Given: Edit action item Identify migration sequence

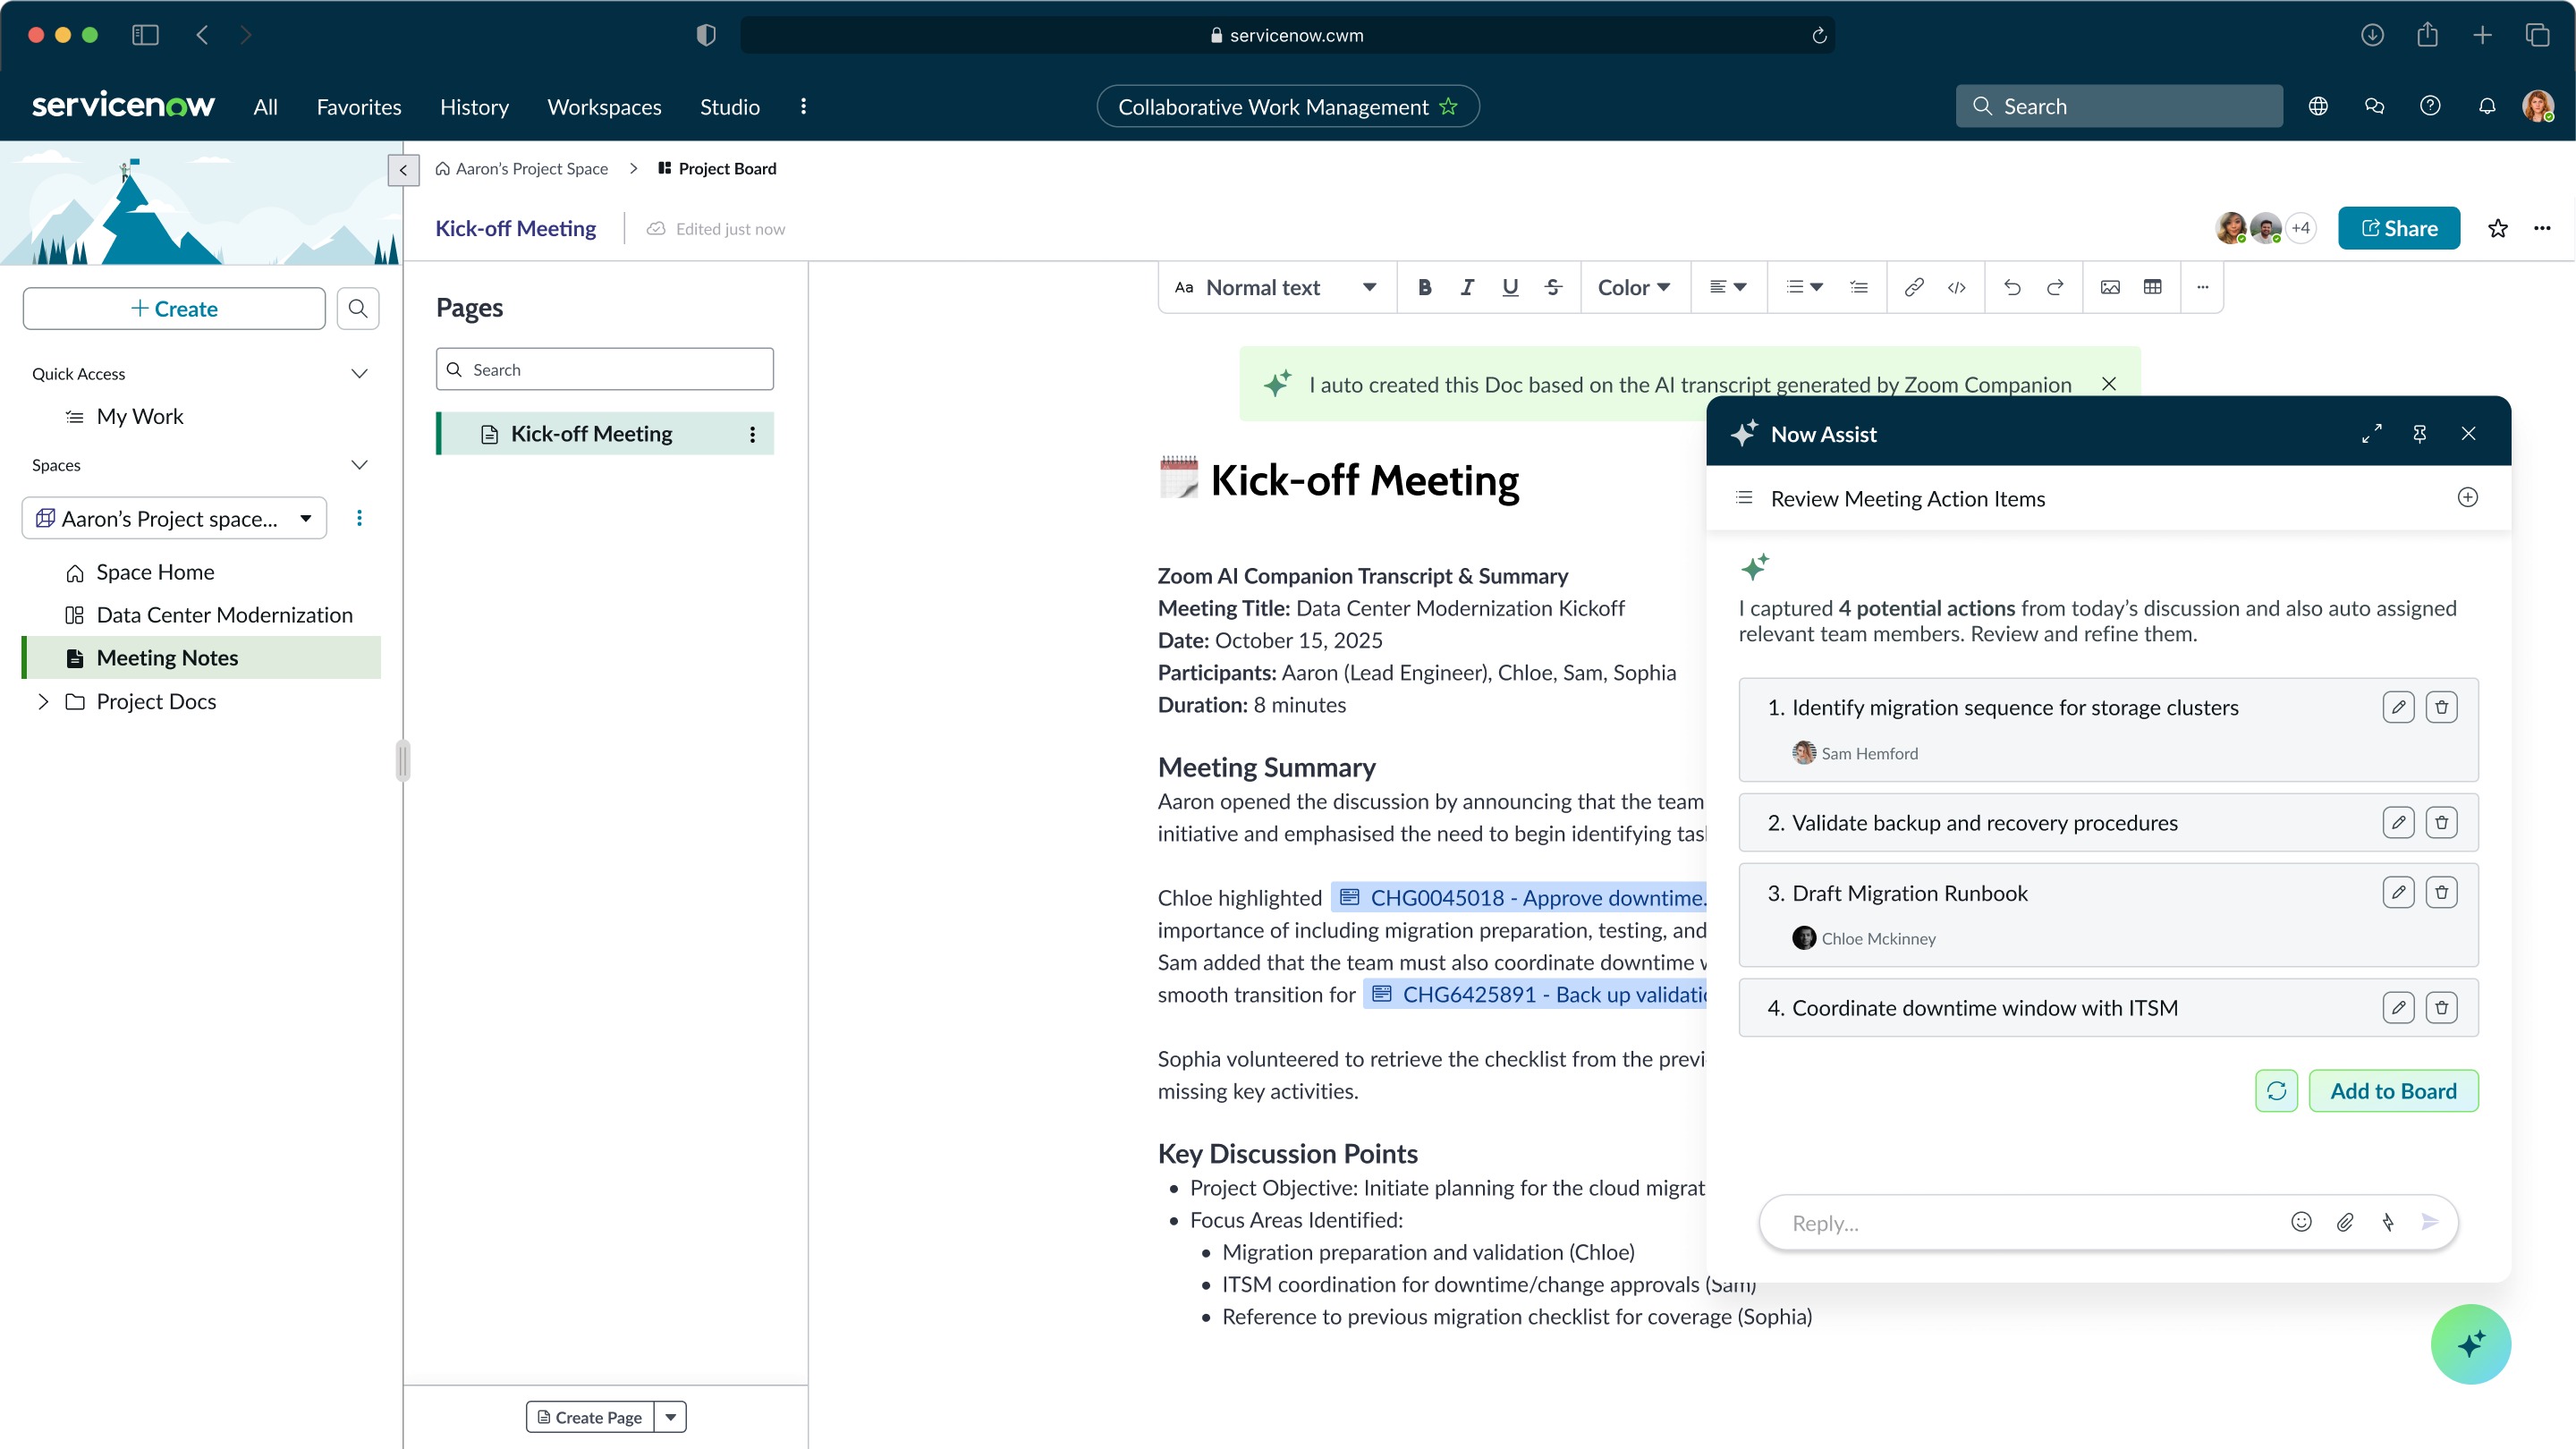Looking at the screenshot, I should (2399, 708).
